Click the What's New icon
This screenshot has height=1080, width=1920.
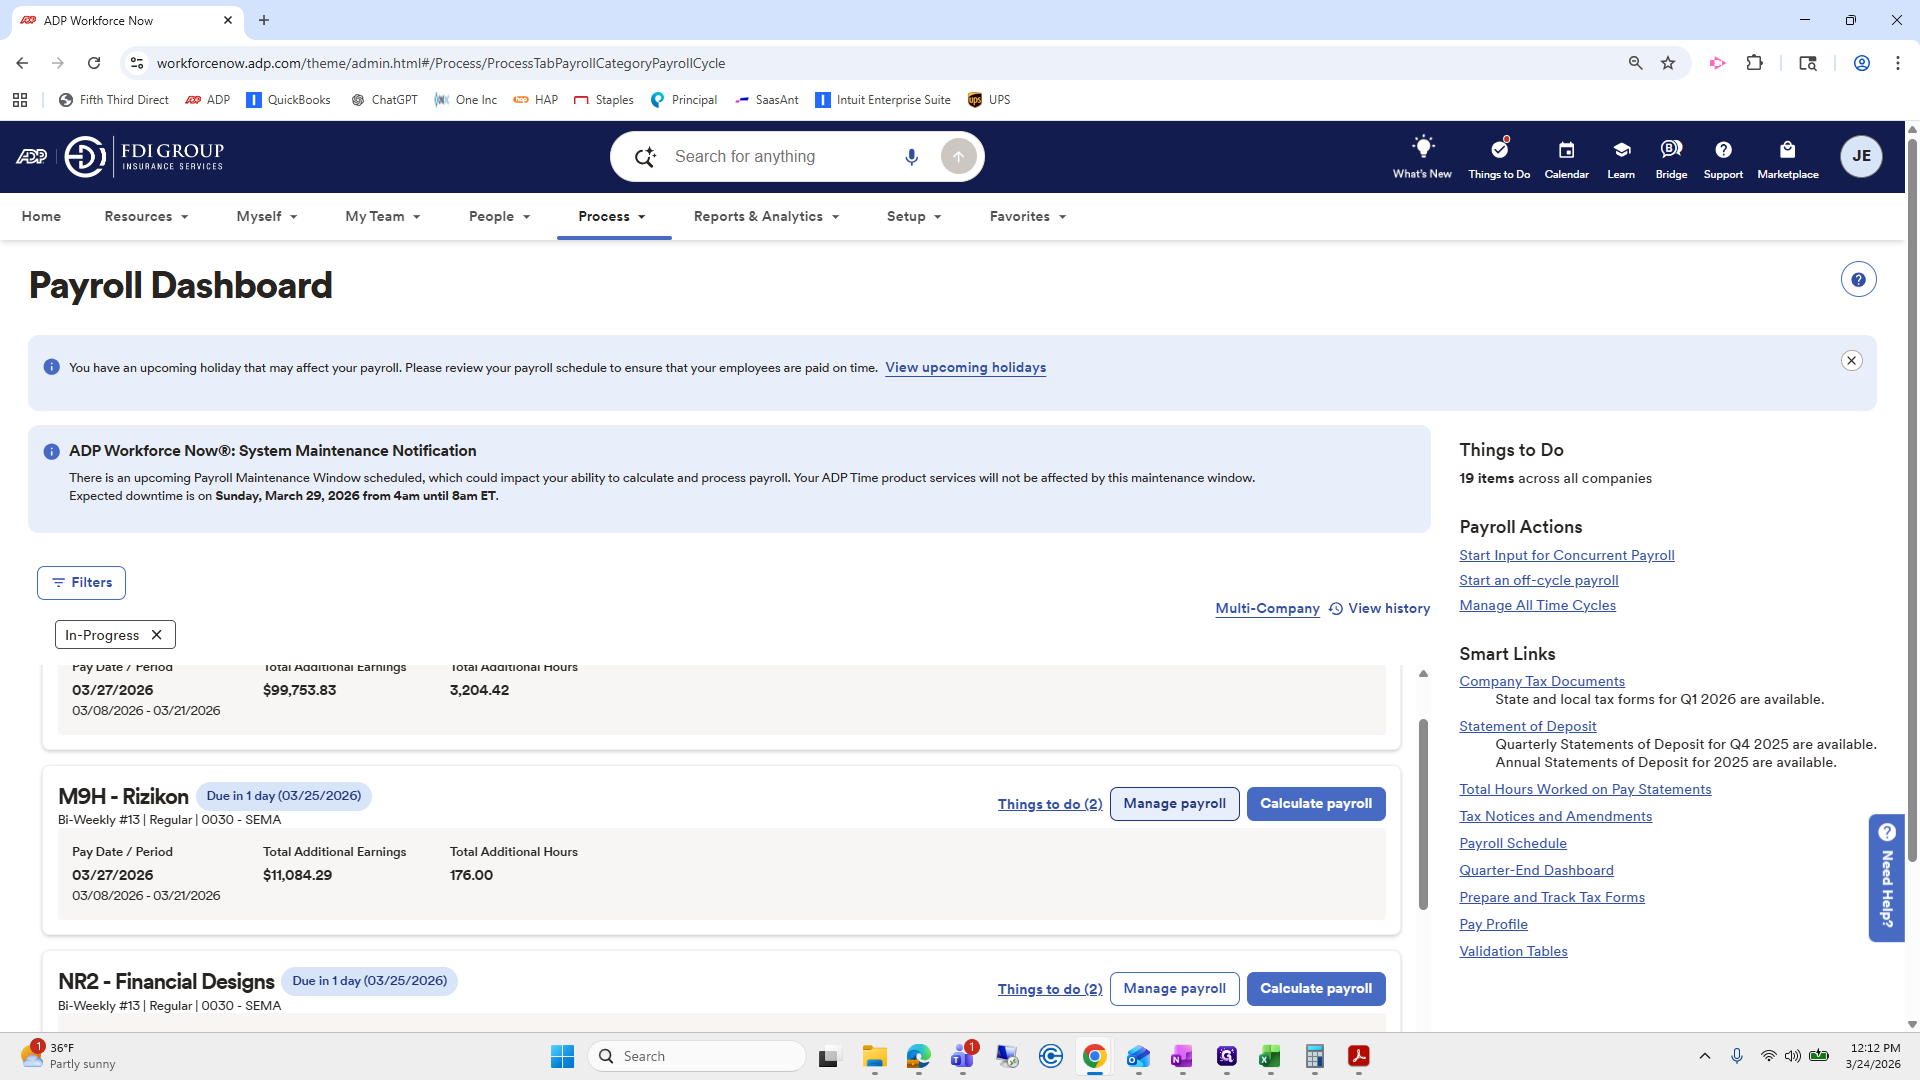pos(1422,156)
